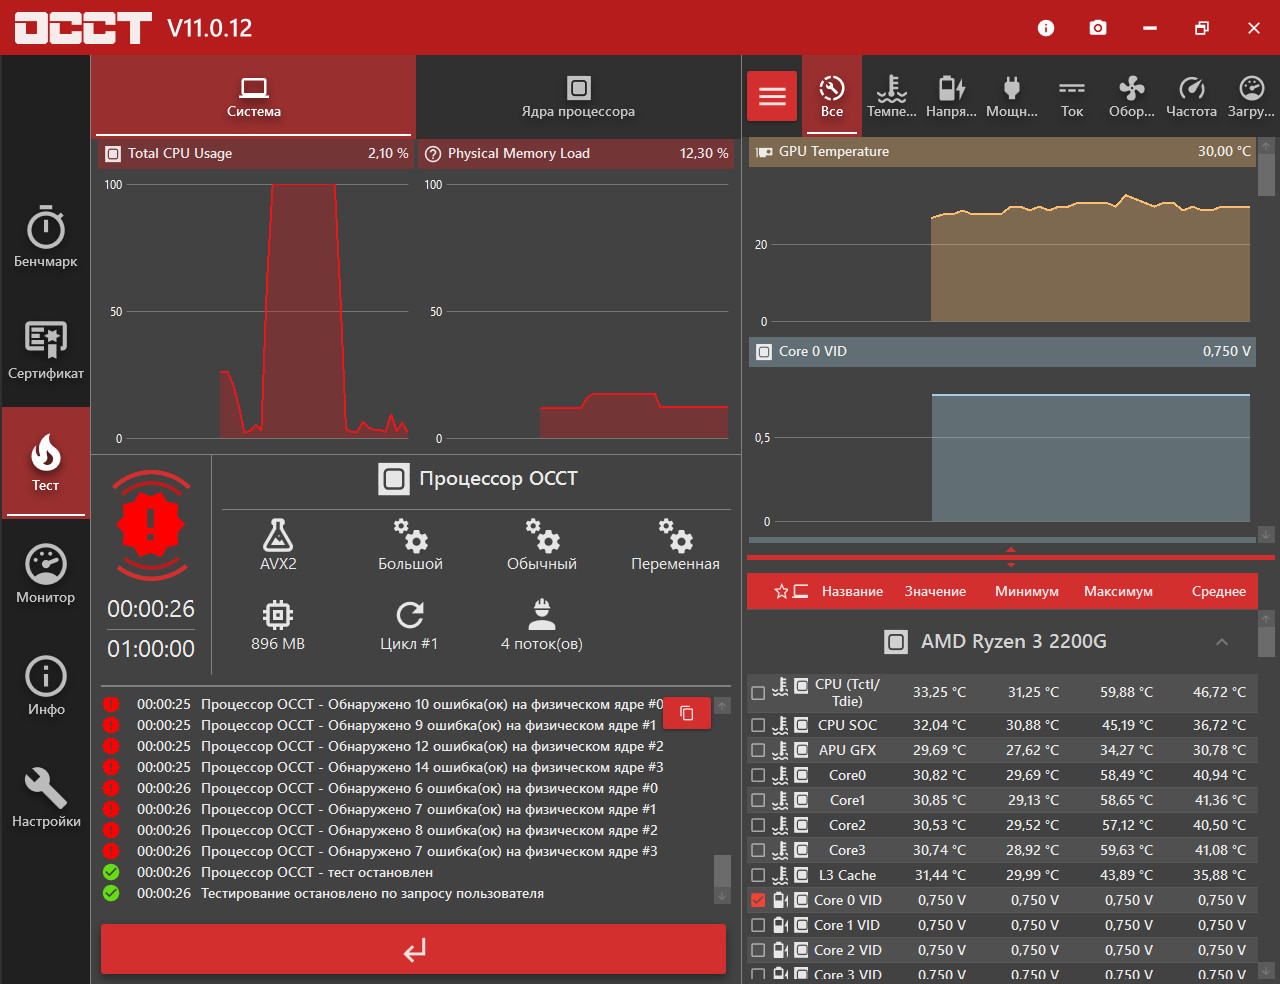The image size is (1280, 984).
Task: Tick the Core 1 VID checkbox
Action: (758, 925)
